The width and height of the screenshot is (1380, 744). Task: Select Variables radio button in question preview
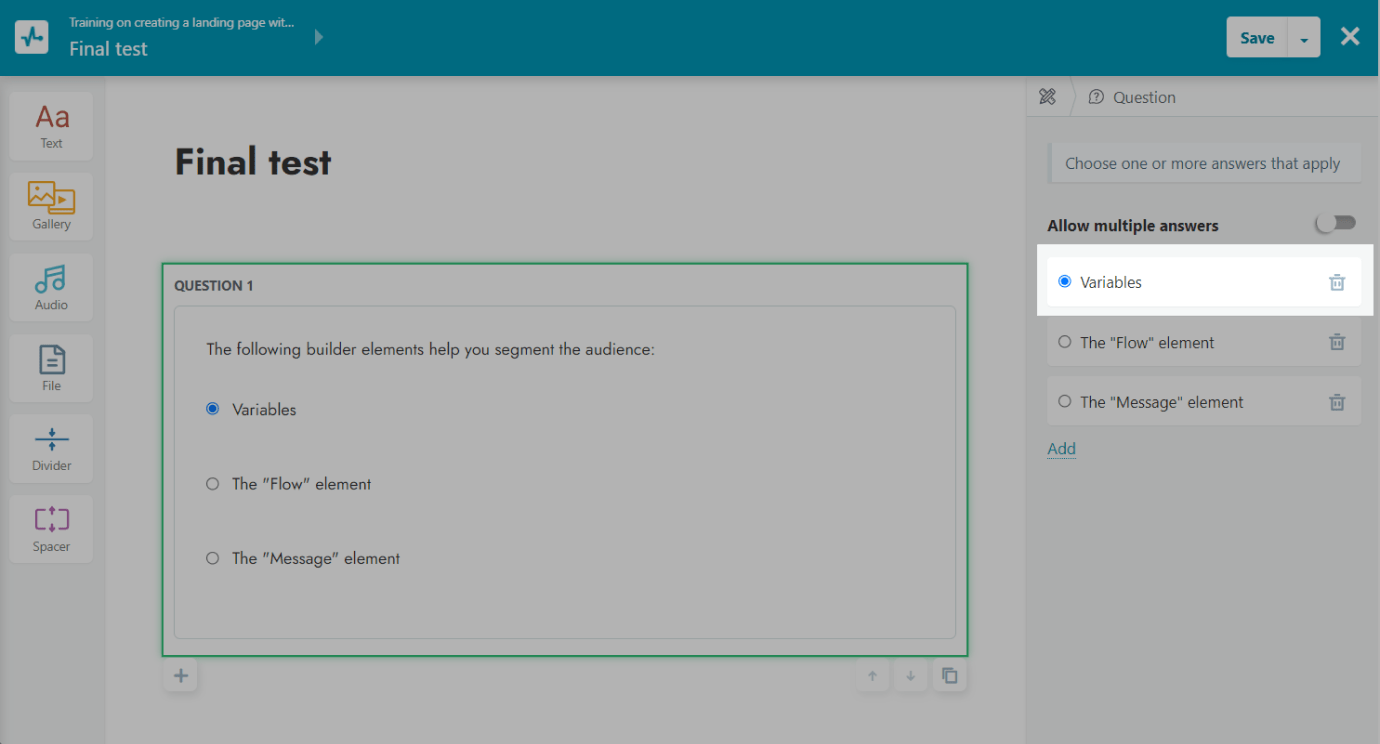click(x=212, y=409)
